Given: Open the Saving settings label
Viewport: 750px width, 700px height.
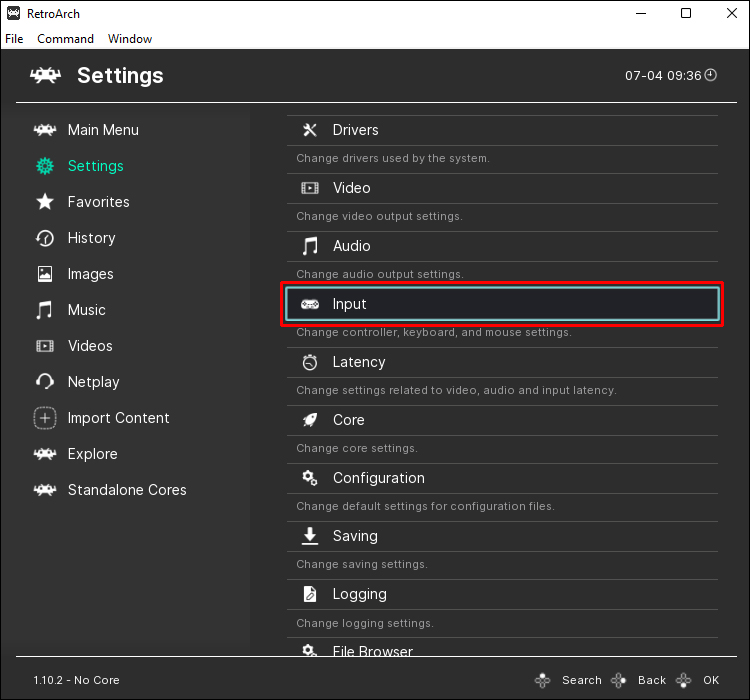Looking at the screenshot, I should pyautogui.click(x=355, y=536).
